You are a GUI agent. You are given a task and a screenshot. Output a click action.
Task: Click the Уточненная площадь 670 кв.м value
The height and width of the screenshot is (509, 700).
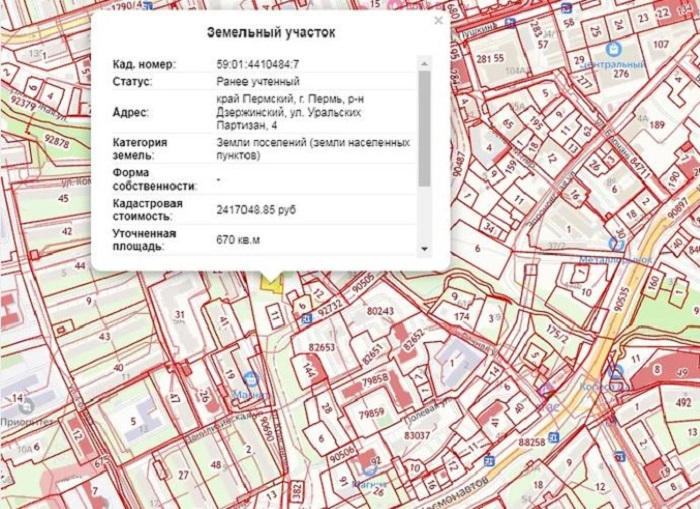[238, 241]
